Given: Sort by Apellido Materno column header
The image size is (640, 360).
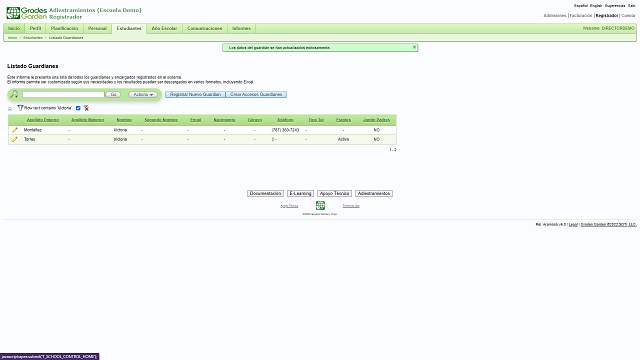Looking at the screenshot, I should tap(87, 120).
